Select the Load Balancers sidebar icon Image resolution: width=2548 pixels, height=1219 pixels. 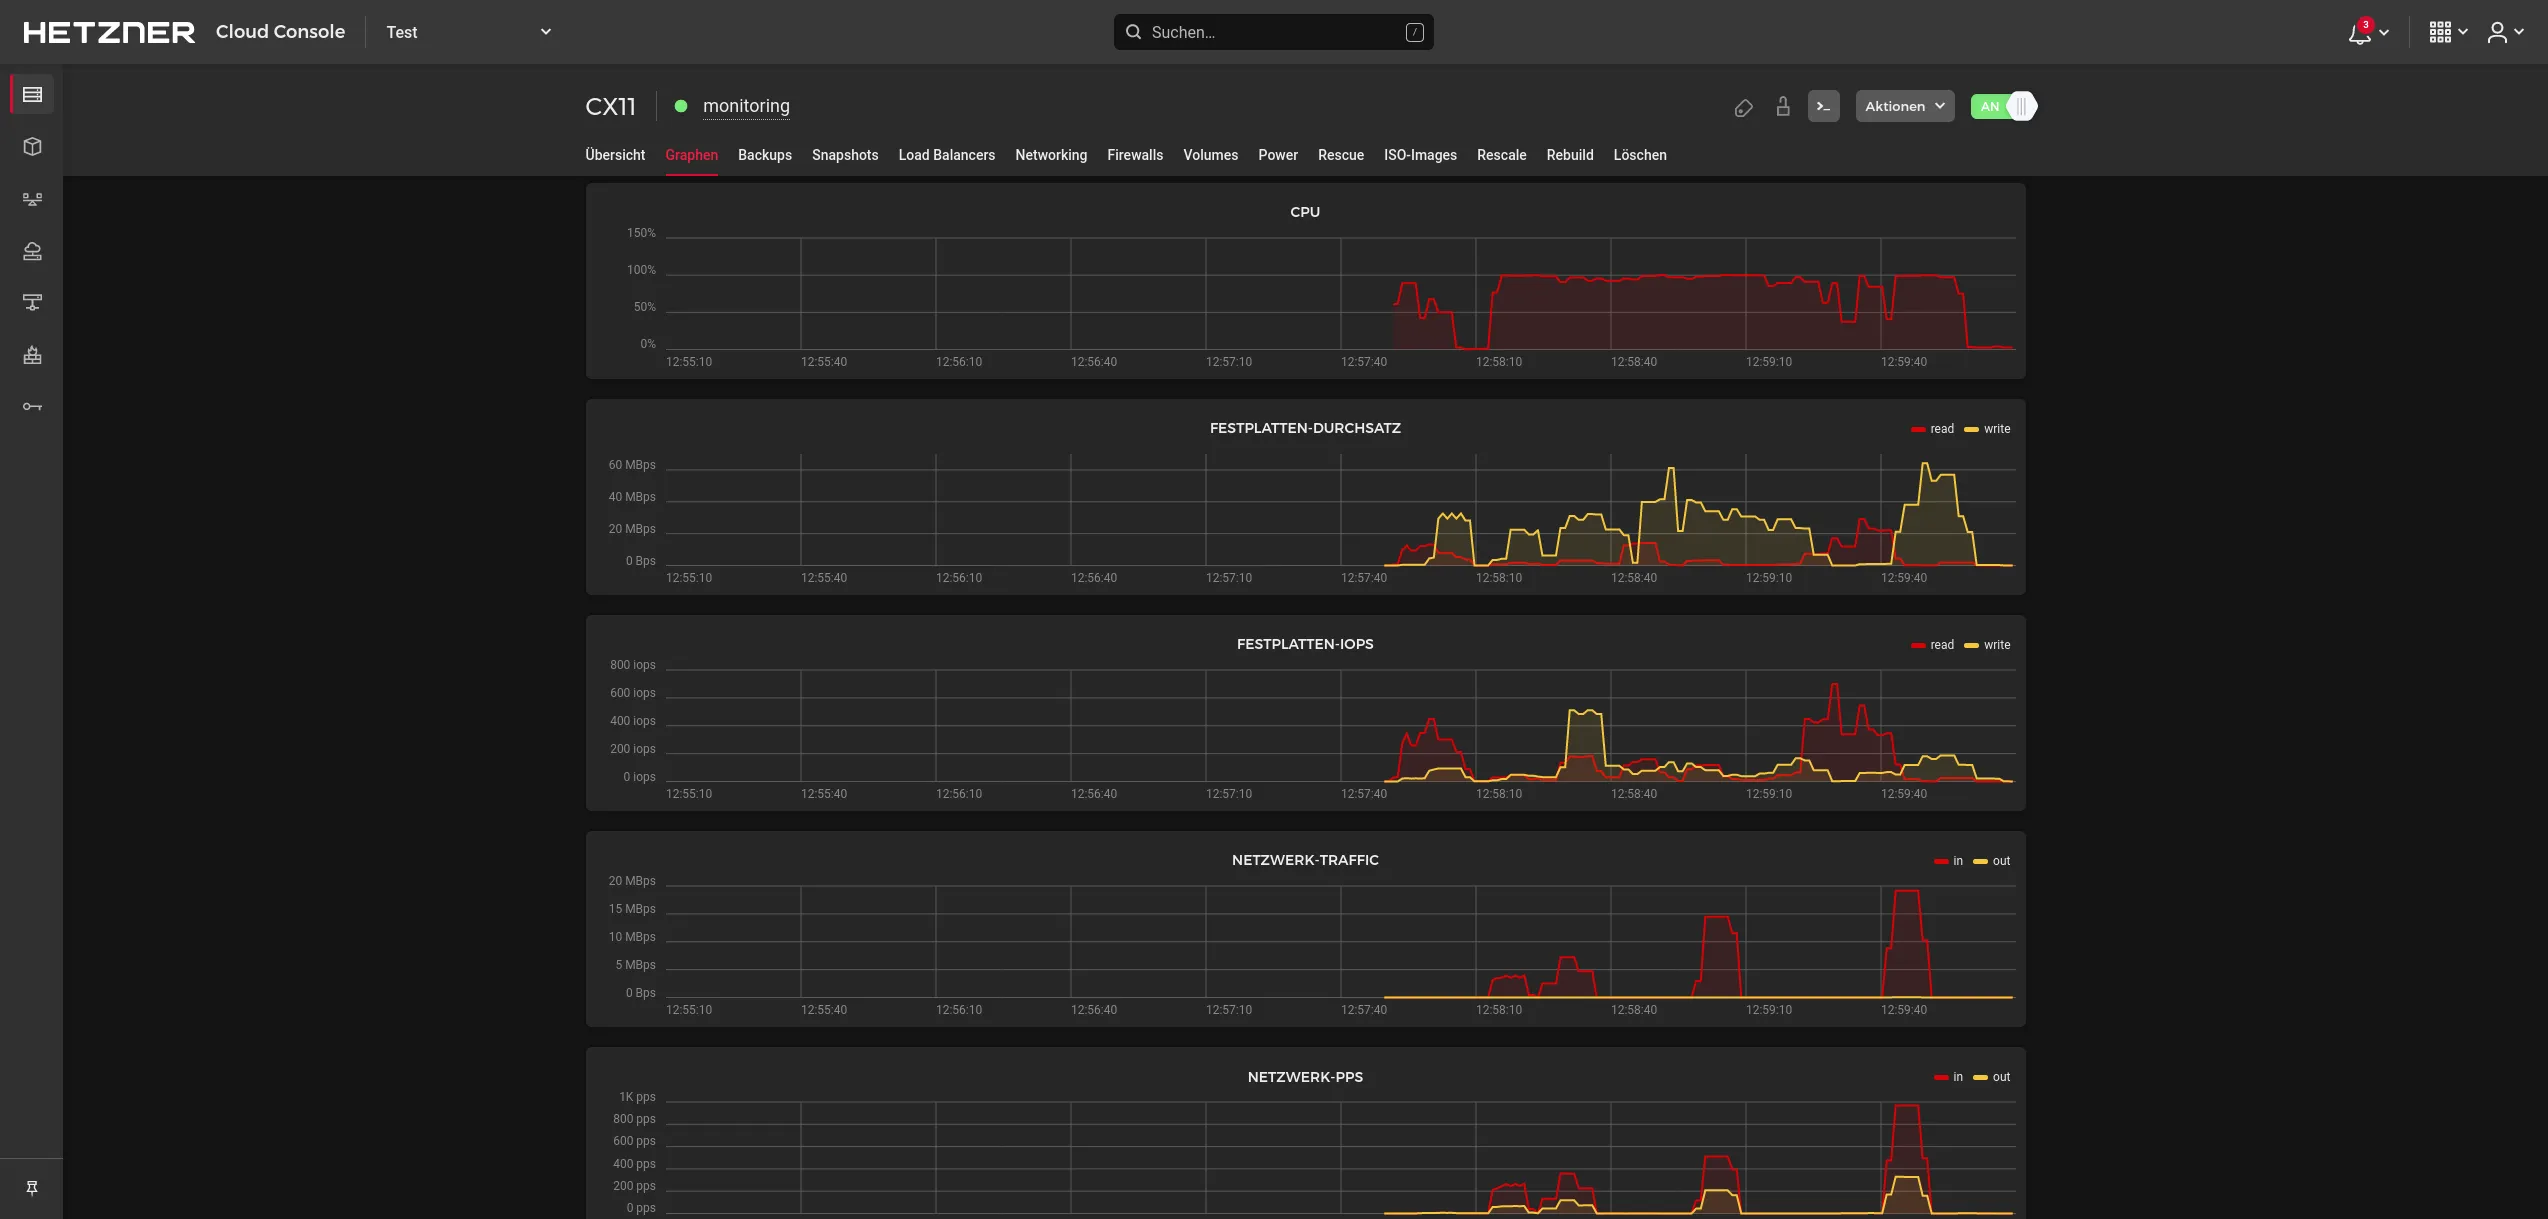click(x=31, y=198)
